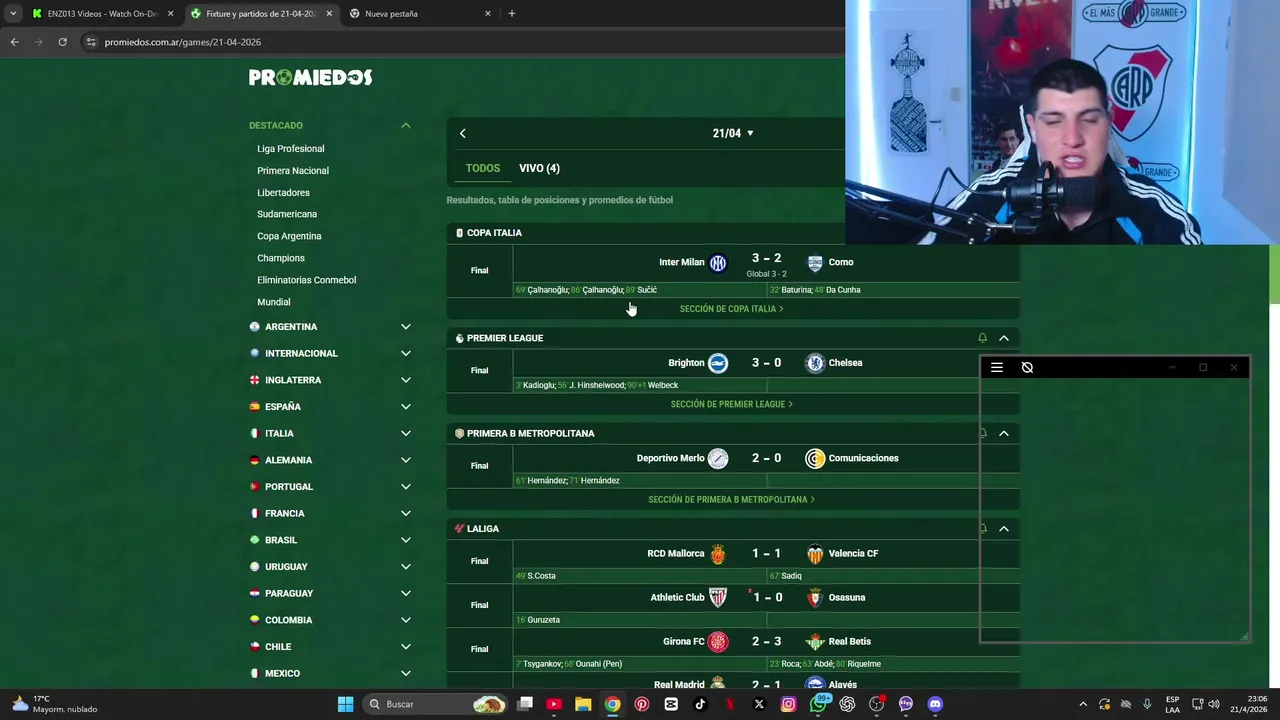The width and height of the screenshot is (1280, 720).
Task: Click the Promiedos logo
Action: click(x=310, y=78)
